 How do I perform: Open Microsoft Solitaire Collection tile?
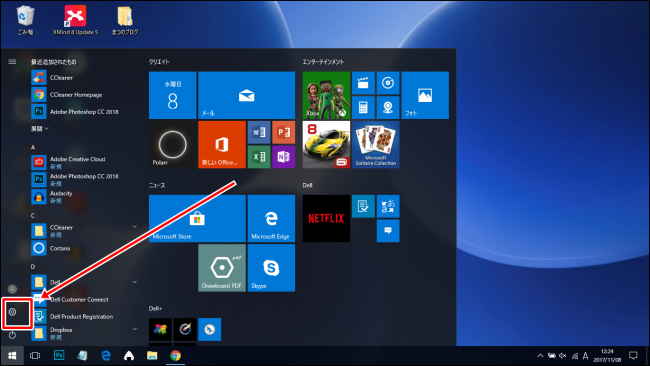tap(376, 145)
